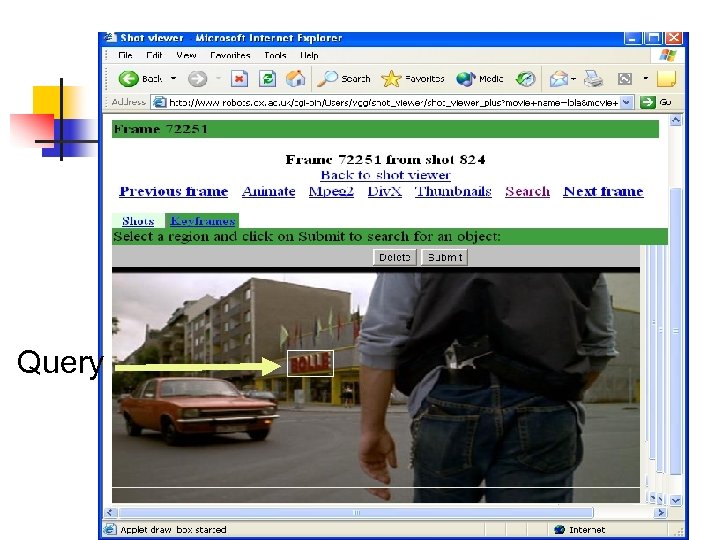Click the green Back arrow icon

pos(129,79)
